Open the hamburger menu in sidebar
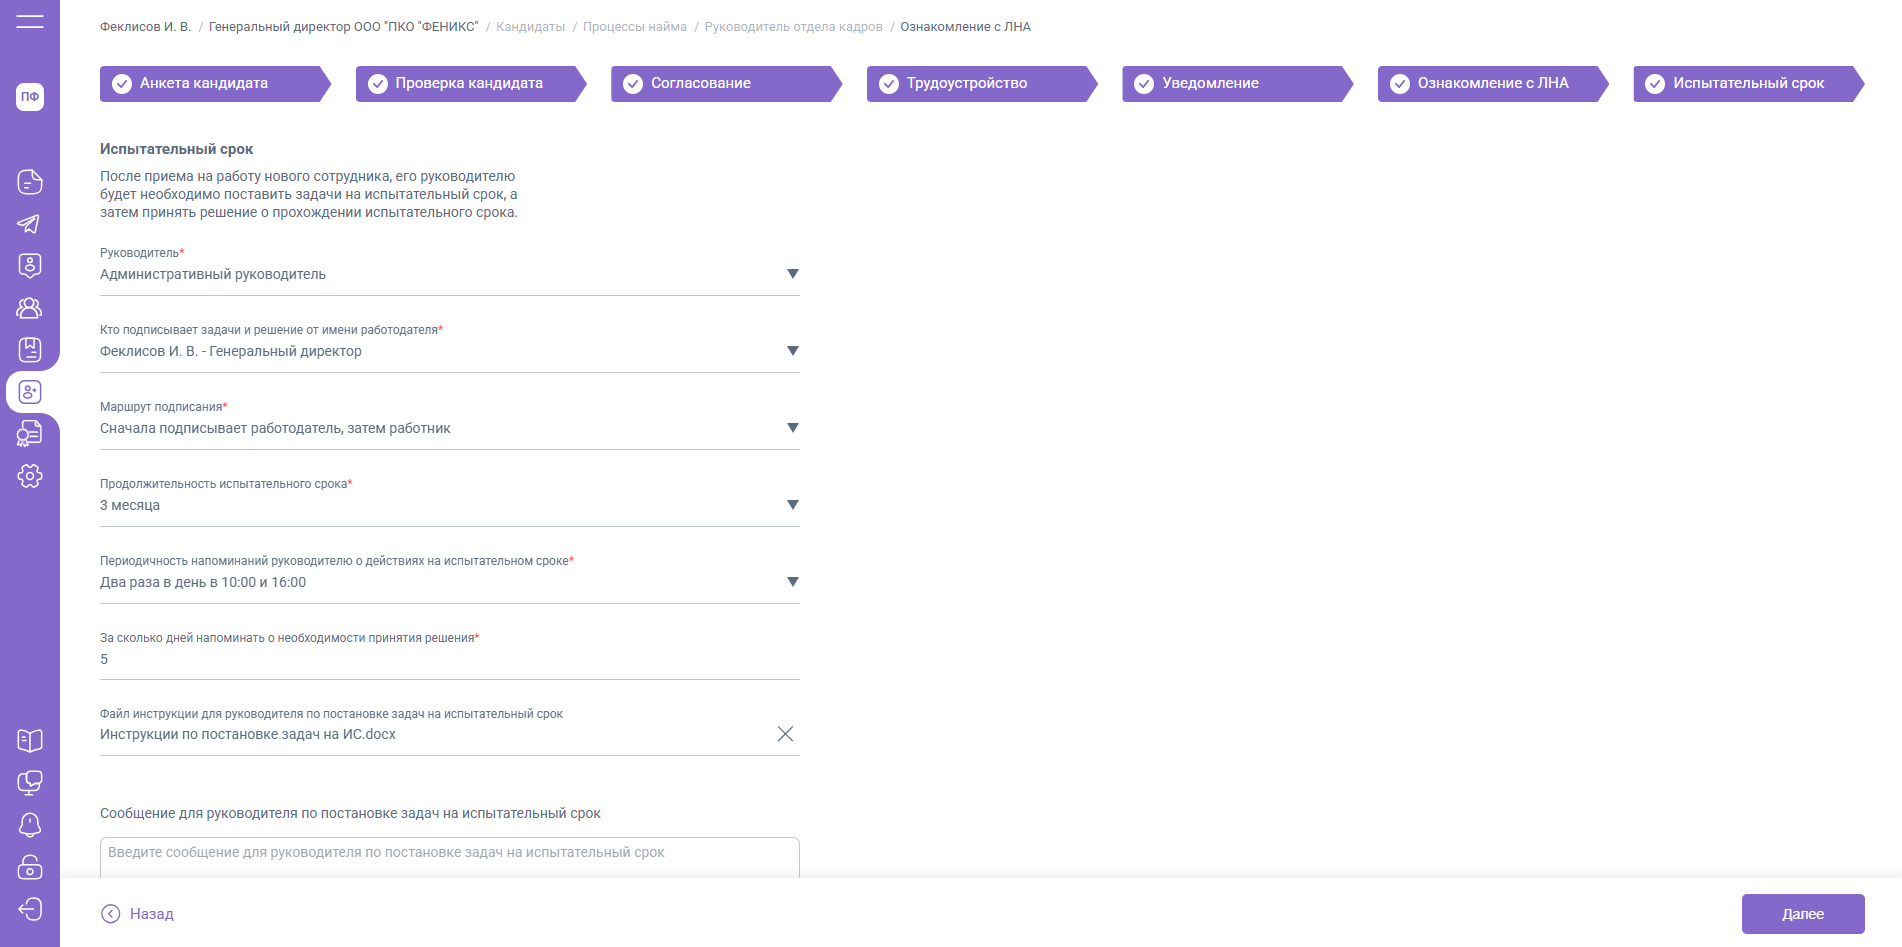 pyautogui.click(x=30, y=21)
